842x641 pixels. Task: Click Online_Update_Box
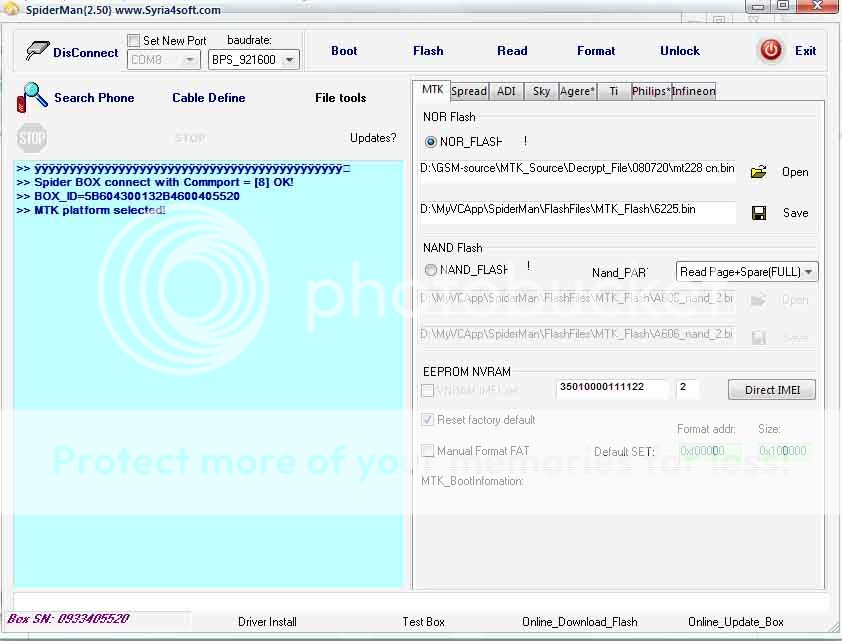[736, 622]
